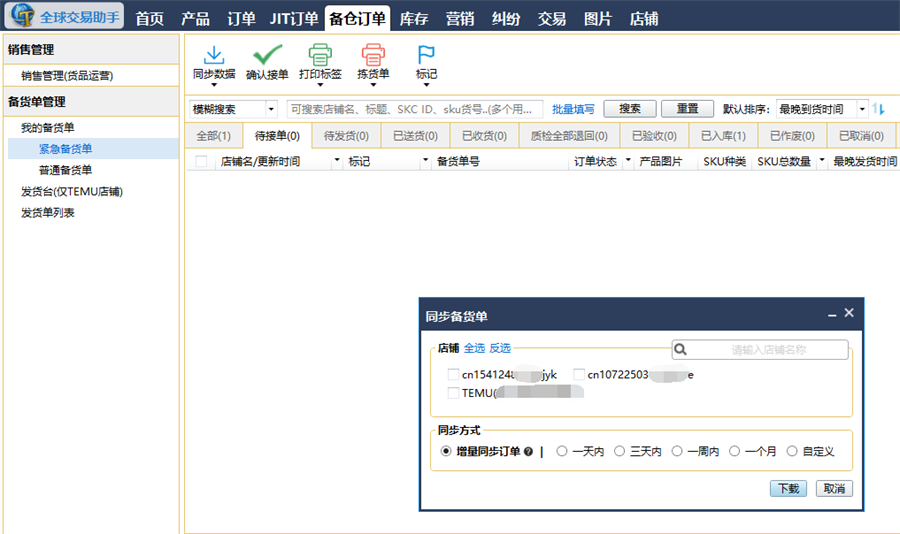Open 销售管理(货品运营) in sidebar
The height and width of the screenshot is (534, 900).
[x=67, y=75]
